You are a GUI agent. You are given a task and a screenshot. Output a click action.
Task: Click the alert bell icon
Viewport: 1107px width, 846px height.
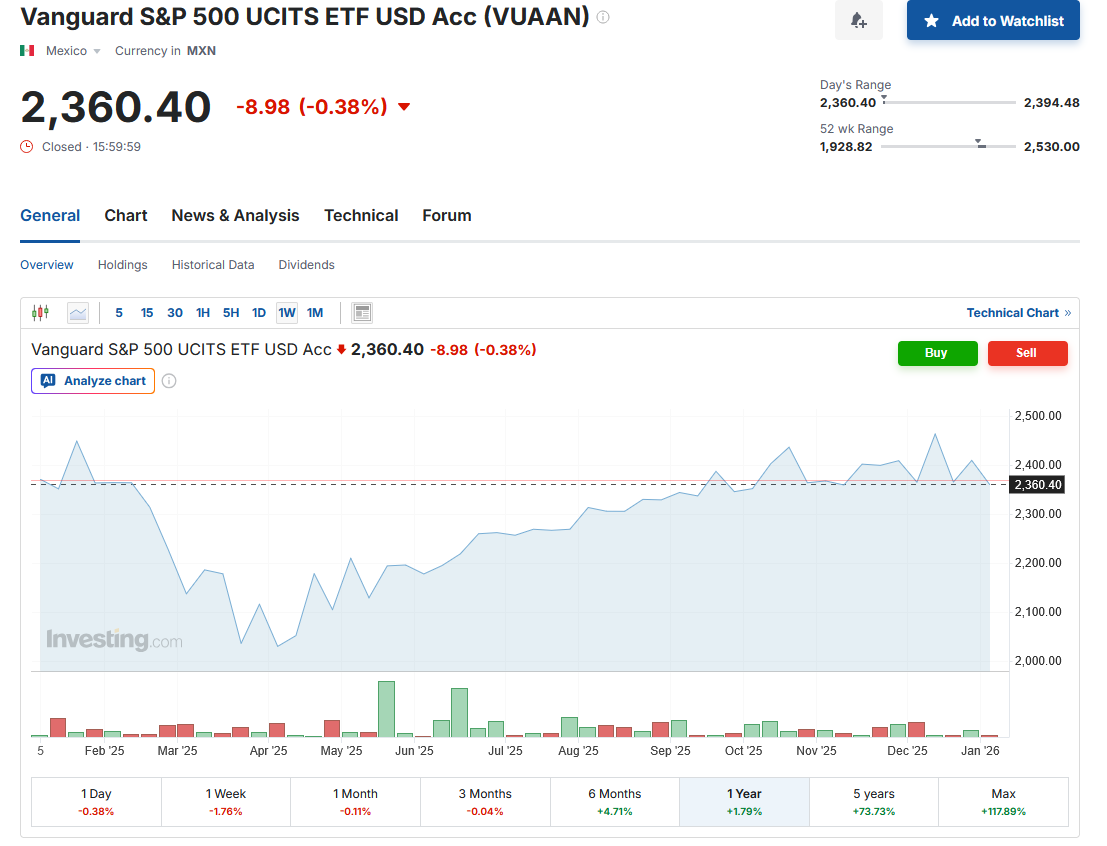click(858, 20)
